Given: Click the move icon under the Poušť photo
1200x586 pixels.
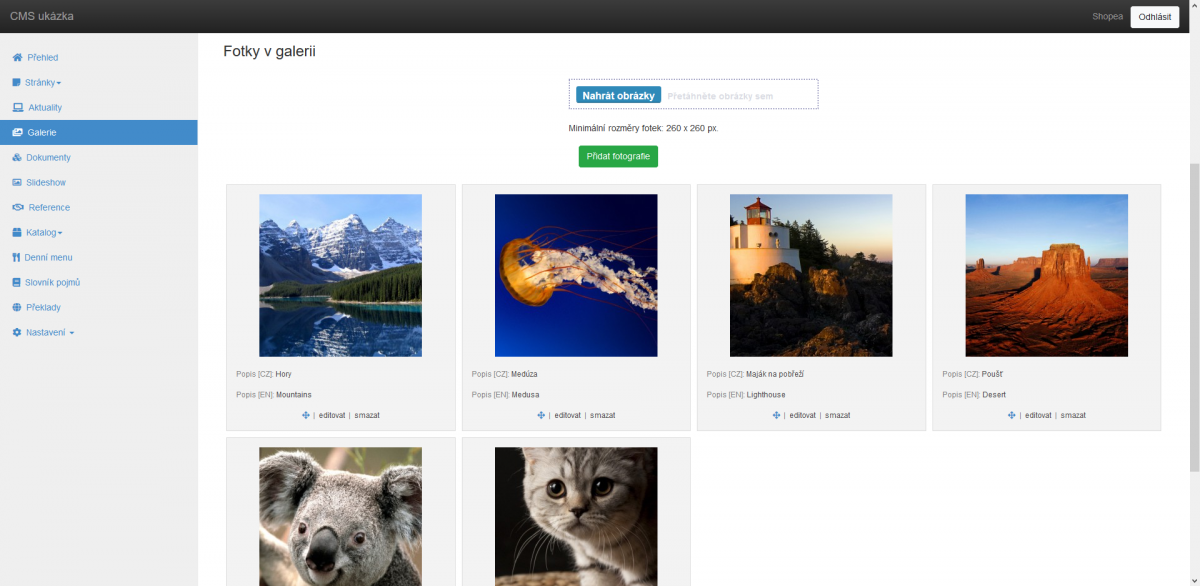Looking at the screenshot, I should [x=1012, y=415].
